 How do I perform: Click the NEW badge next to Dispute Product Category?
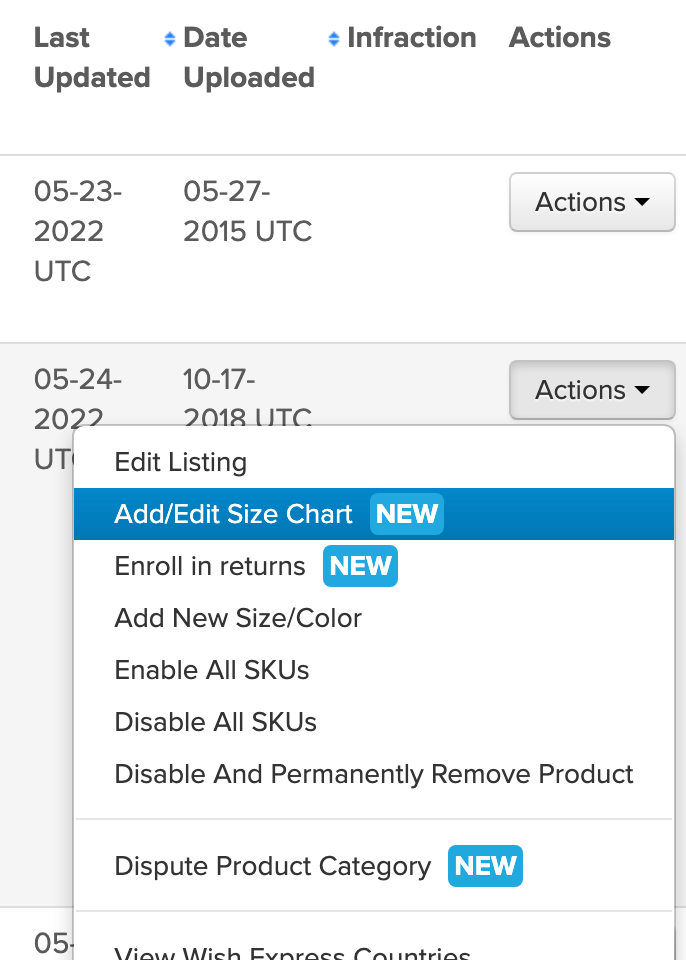point(485,866)
